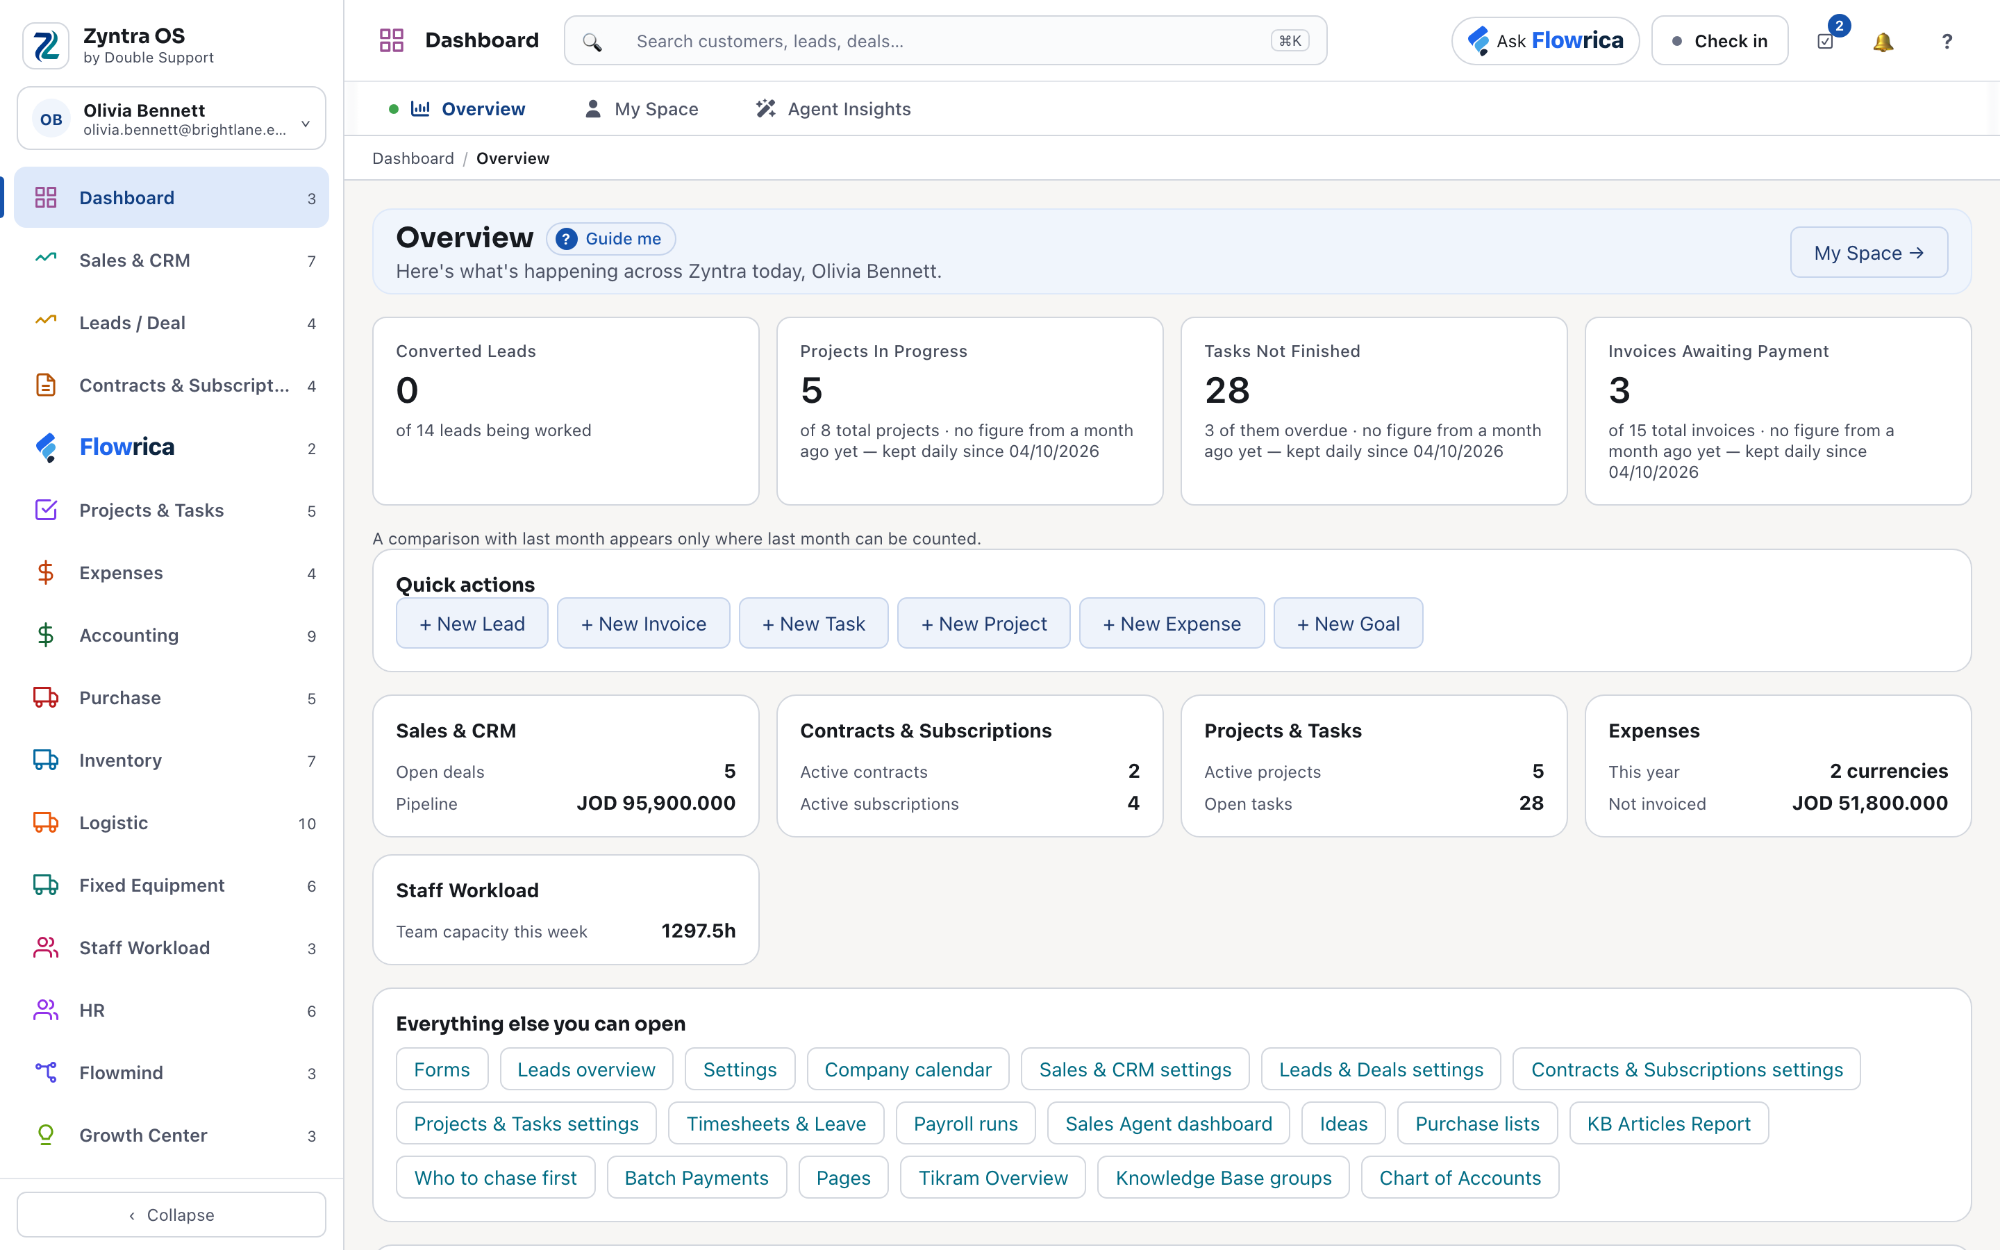2000x1250 pixels.
Task: Click the Sales & CRM trend icon
Action: coord(46,260)
